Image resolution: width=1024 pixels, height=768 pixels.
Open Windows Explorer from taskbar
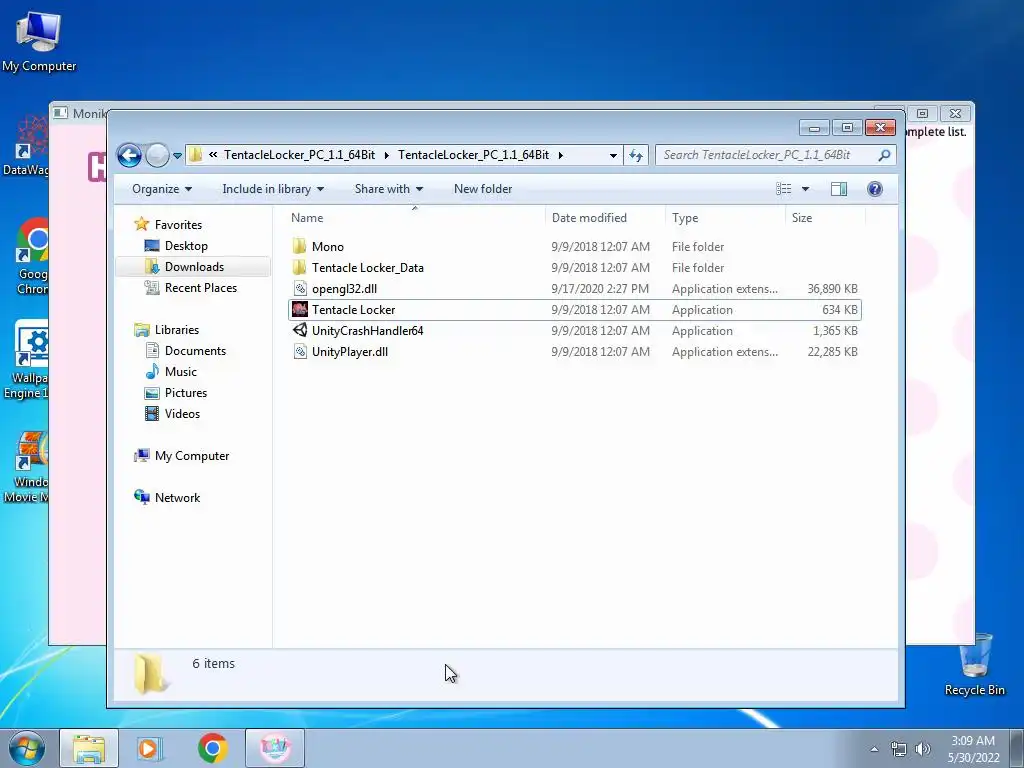[89, 748]
